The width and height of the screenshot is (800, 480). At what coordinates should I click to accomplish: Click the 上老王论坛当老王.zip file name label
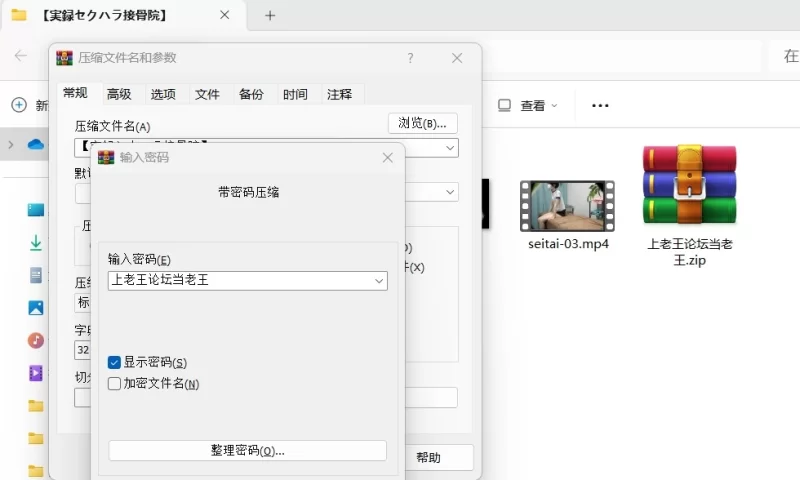(x=690, y=252)
